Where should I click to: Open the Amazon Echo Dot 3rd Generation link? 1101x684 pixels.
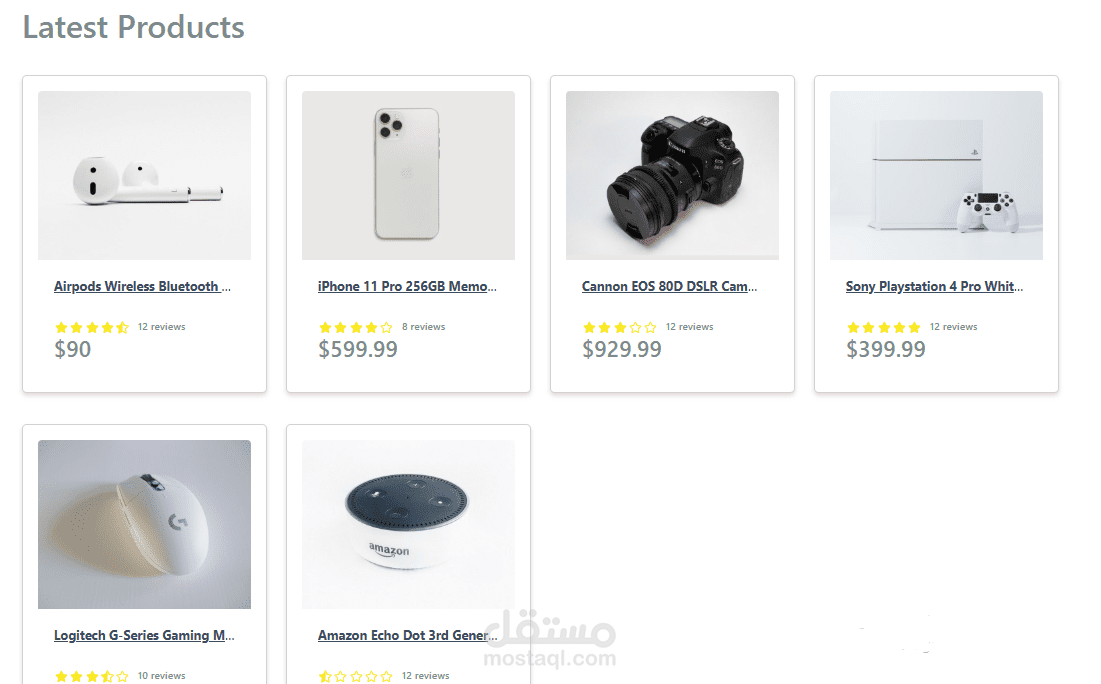tap(407, 636)
